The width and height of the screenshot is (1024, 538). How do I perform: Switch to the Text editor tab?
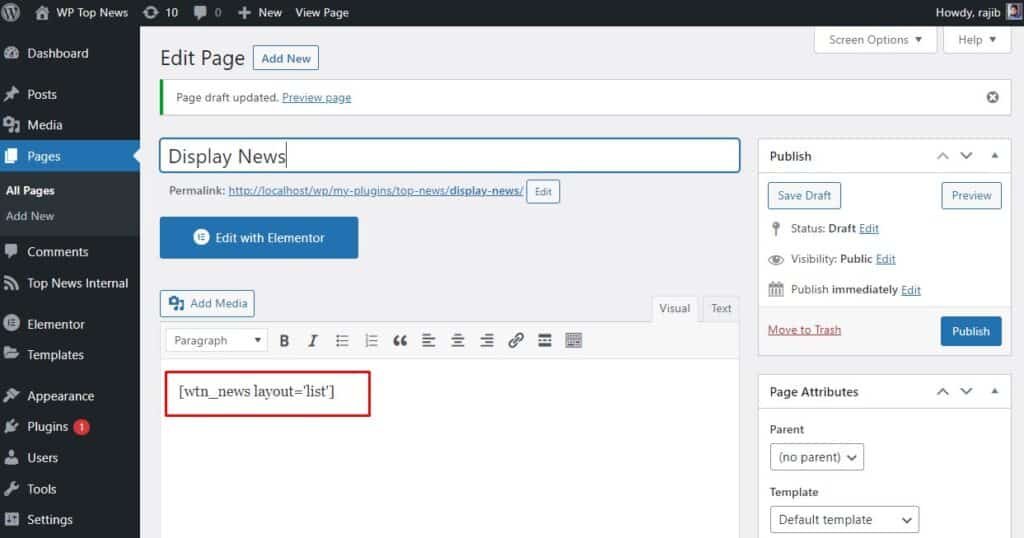click(721, 308)
